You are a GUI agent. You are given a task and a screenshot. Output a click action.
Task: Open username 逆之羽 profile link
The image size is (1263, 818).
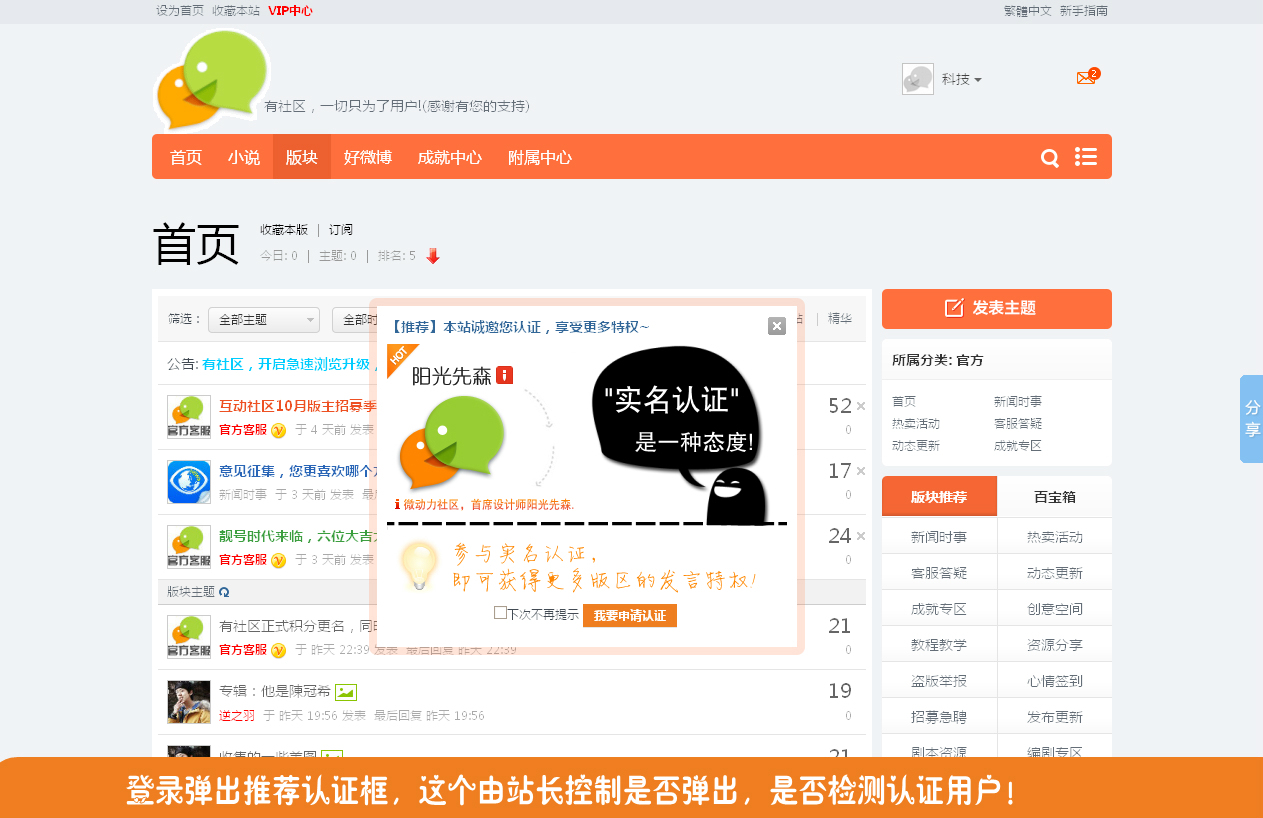[237, 715]
